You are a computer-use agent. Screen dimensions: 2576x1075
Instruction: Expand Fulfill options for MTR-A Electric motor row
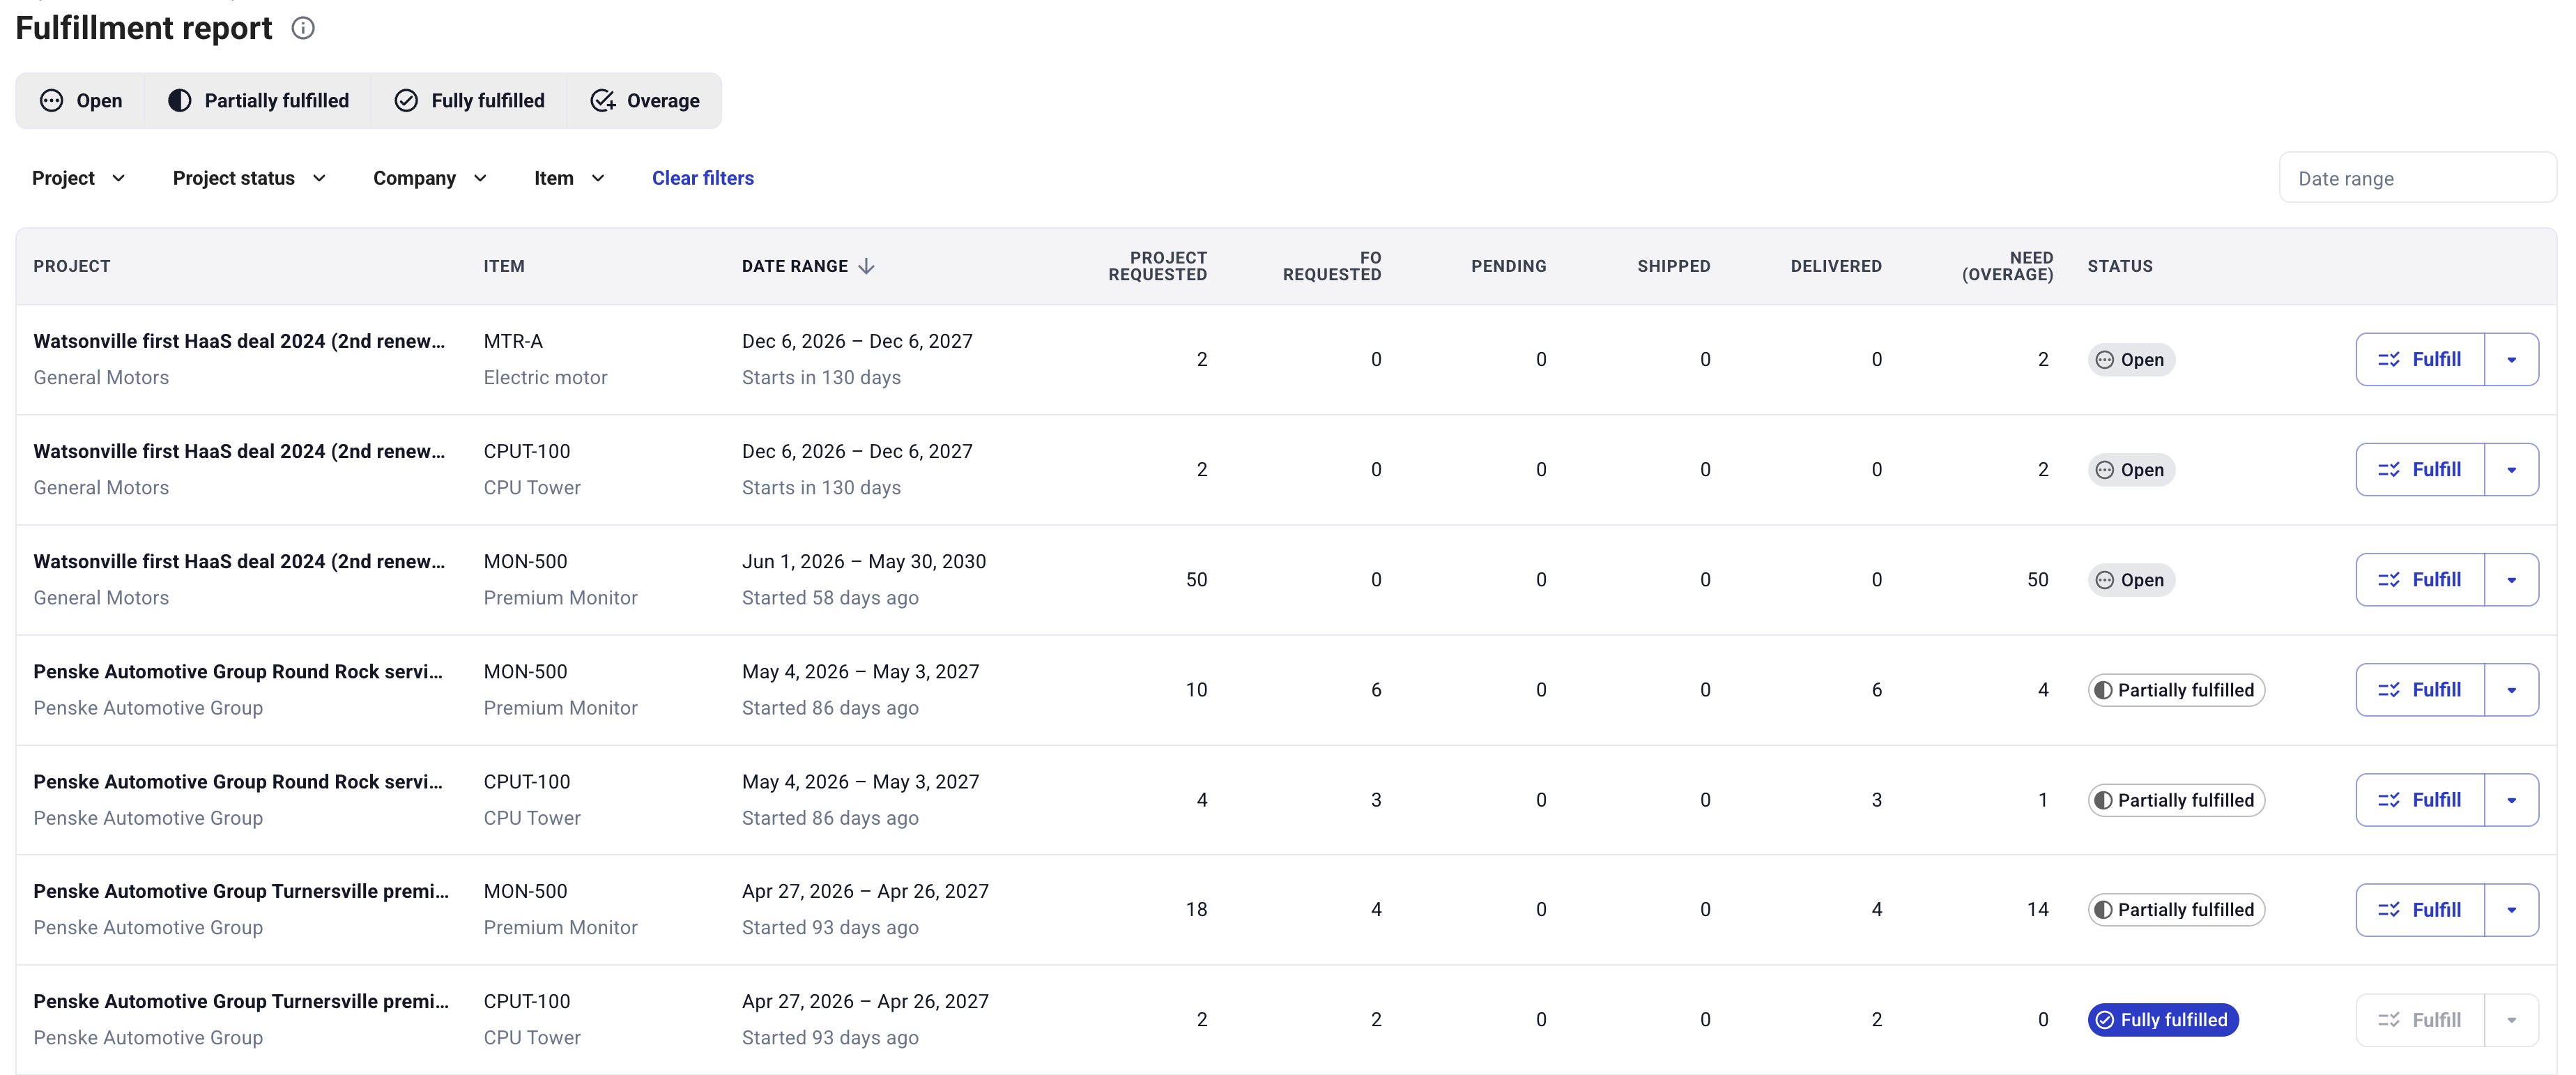(x=2511, y=359)
